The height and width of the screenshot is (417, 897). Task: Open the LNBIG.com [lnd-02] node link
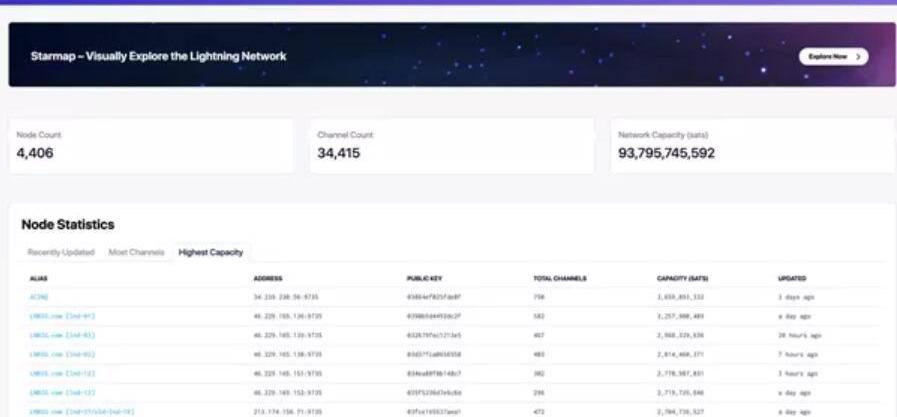[x=61, y=354]
